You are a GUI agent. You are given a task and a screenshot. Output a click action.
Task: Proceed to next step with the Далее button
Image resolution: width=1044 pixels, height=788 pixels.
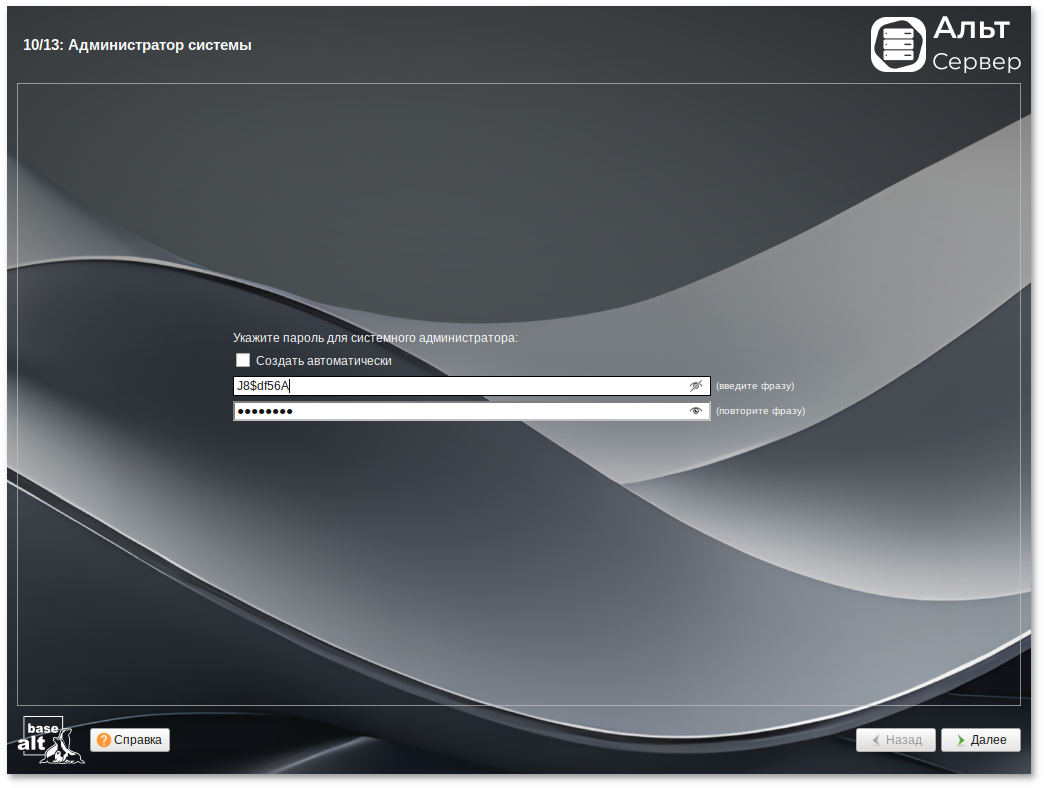(981, 740)
